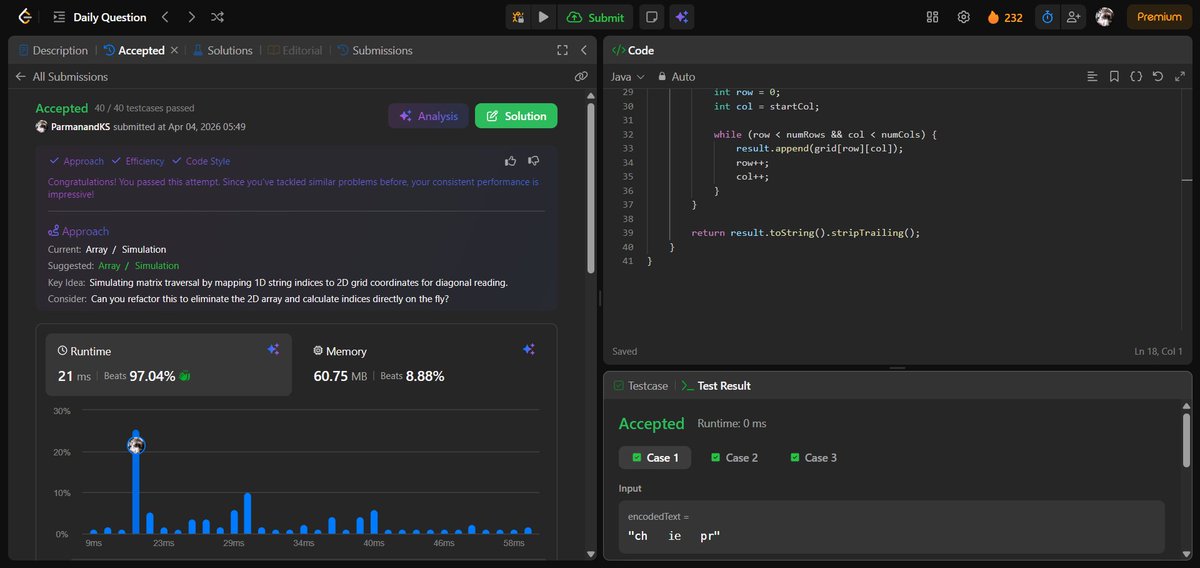
Task: Click the Premium button
Action: pos(1159,17)
